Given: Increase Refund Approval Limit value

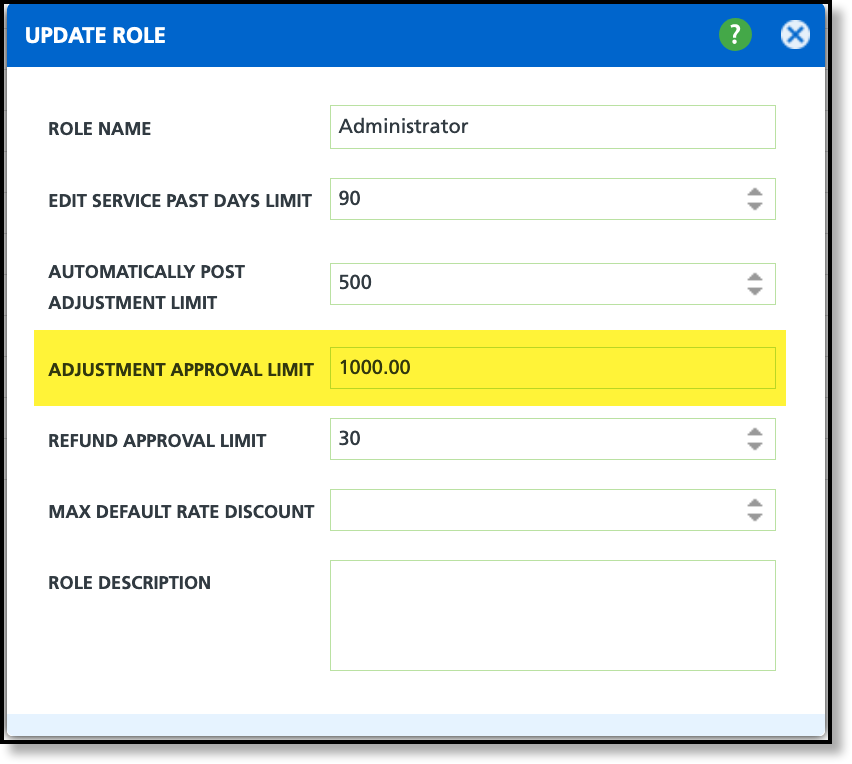Looking at the screenshot, I should (x=755, y=433).
